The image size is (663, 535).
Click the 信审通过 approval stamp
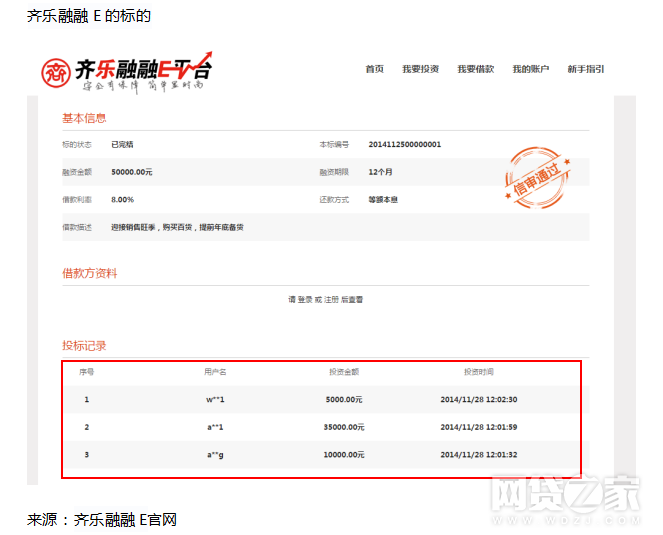click(535, 177)
